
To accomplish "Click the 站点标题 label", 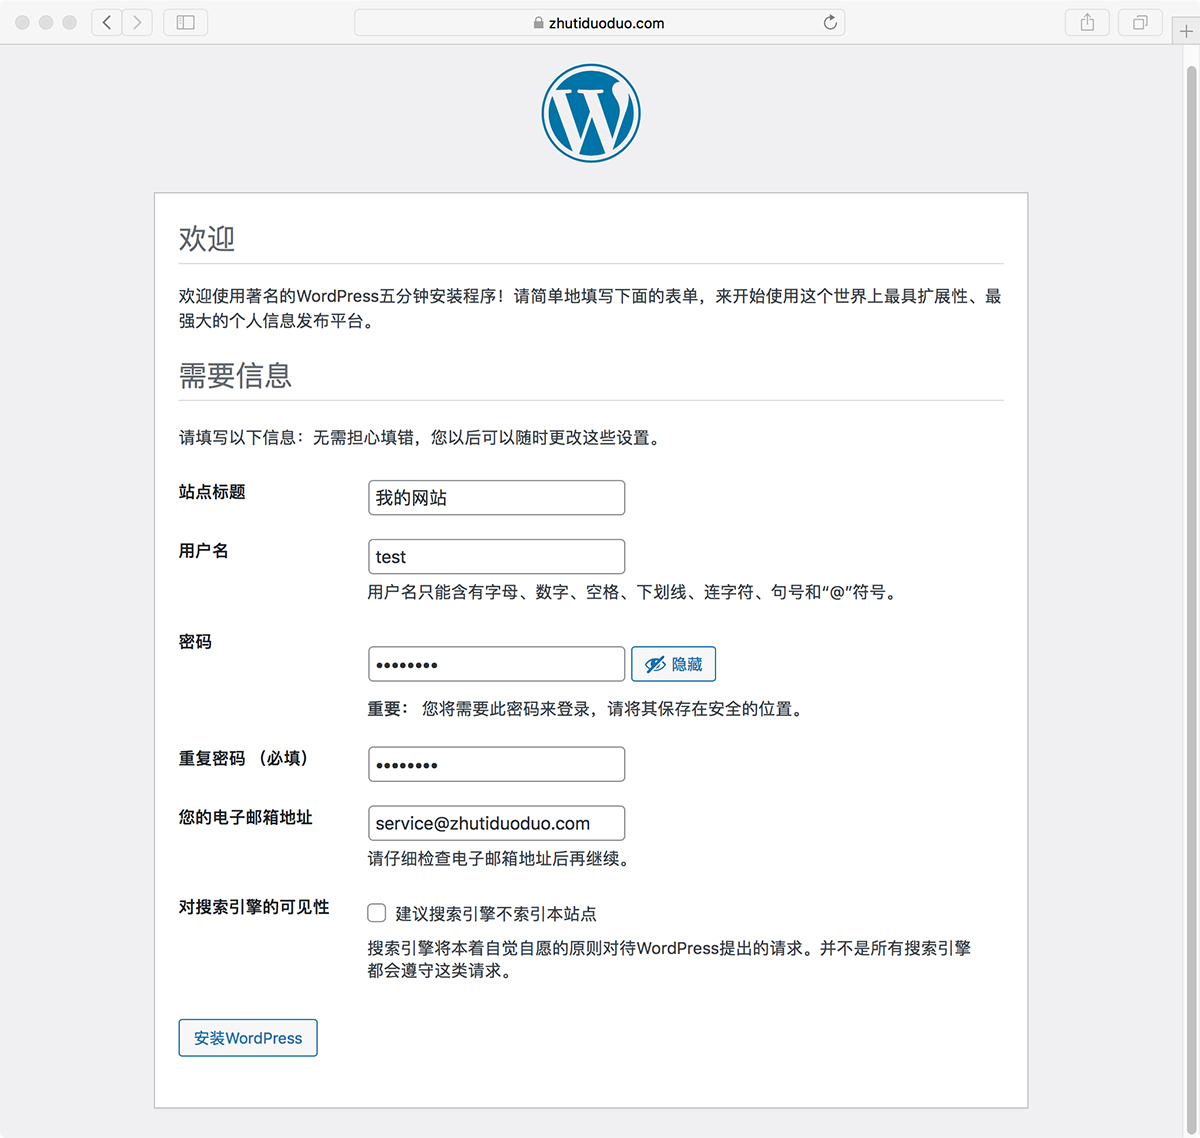I will click(212, 492).
